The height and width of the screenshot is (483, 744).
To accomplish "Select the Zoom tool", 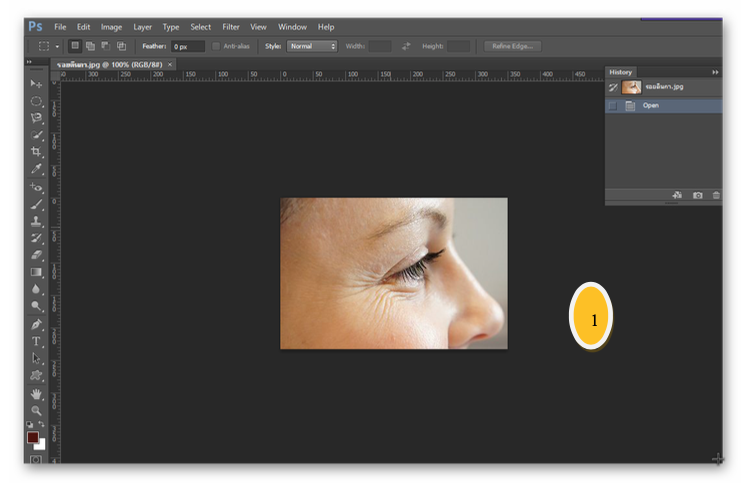I will coord(37,410).
